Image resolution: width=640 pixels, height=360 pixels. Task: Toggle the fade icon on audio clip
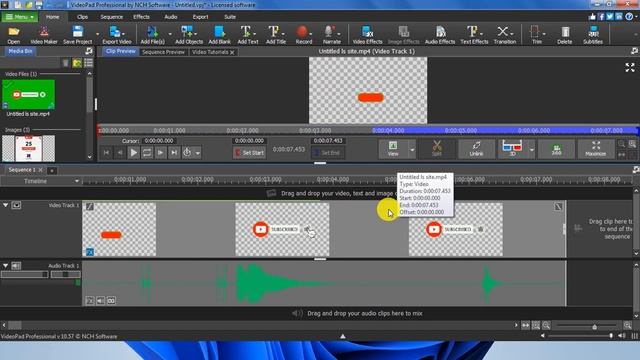[x=90, y=301]
